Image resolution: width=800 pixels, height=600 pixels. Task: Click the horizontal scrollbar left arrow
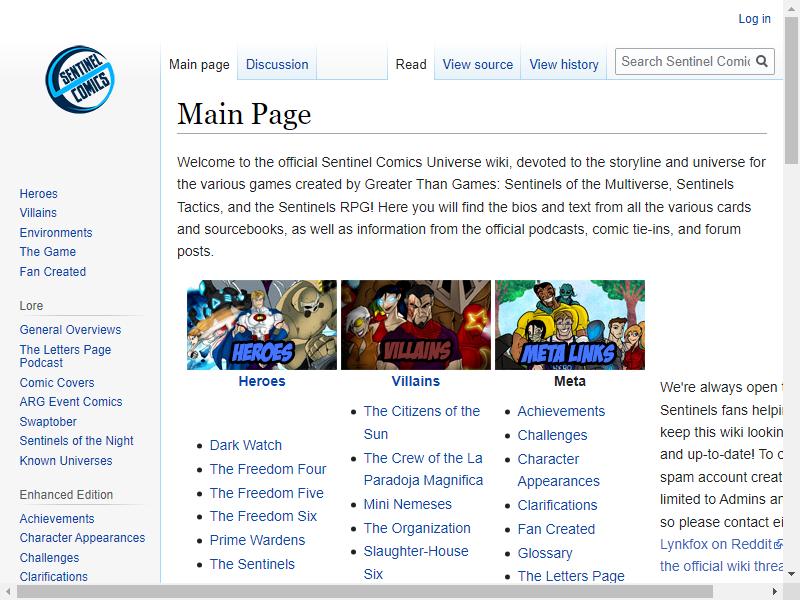[x=8, y=592]
